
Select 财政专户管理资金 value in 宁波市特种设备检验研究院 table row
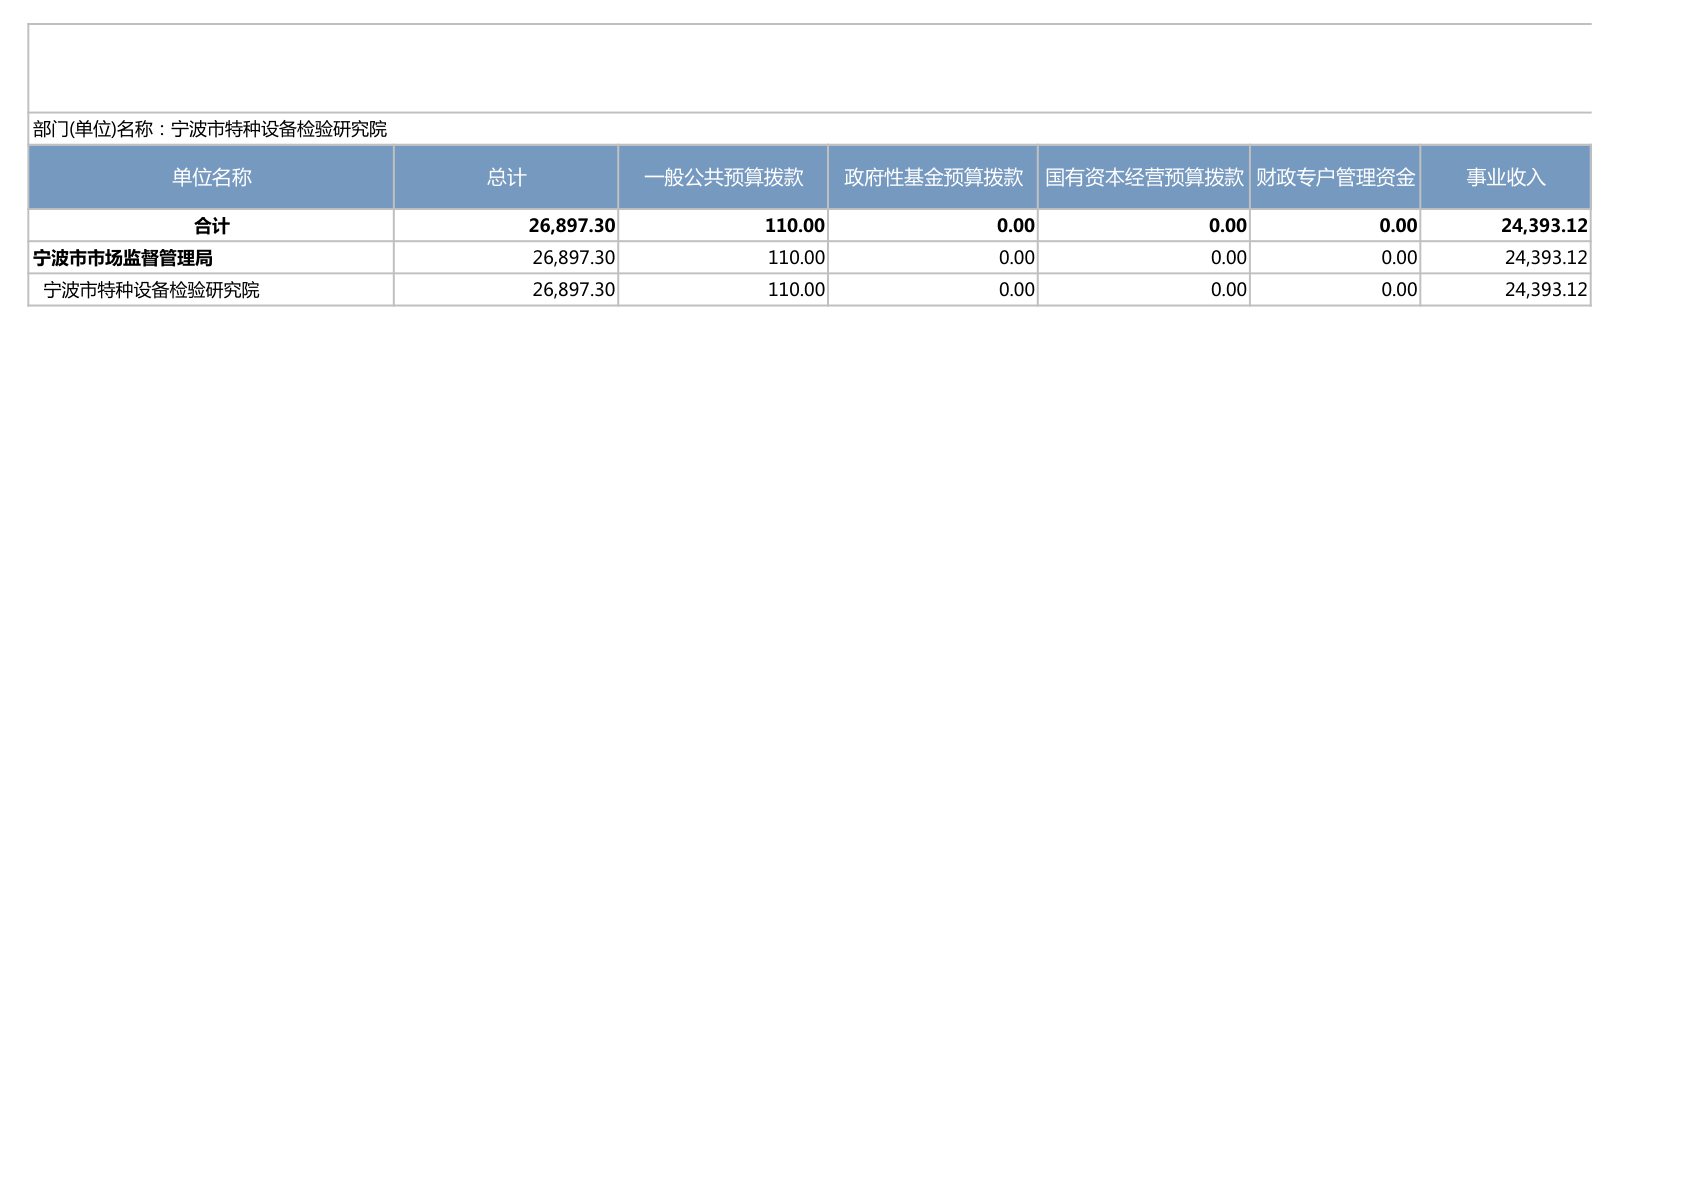[x=1399, y=290]
